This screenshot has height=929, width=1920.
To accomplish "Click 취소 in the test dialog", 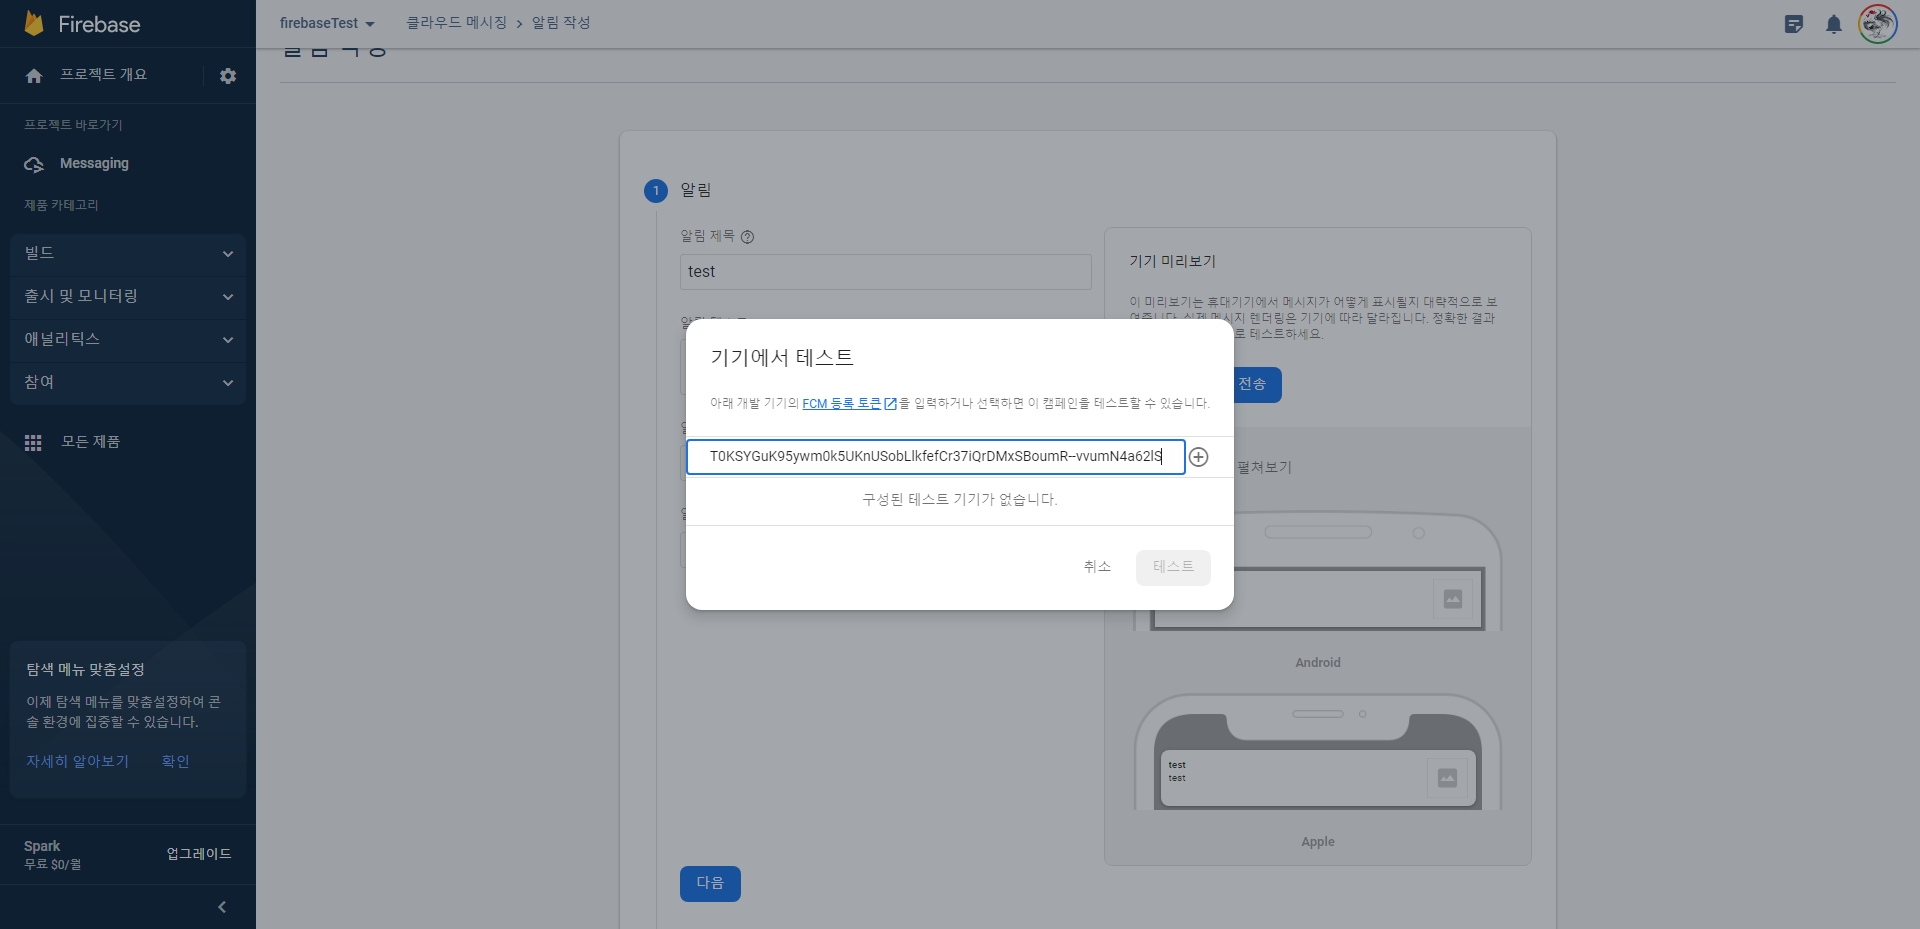I will (1097, 567).
